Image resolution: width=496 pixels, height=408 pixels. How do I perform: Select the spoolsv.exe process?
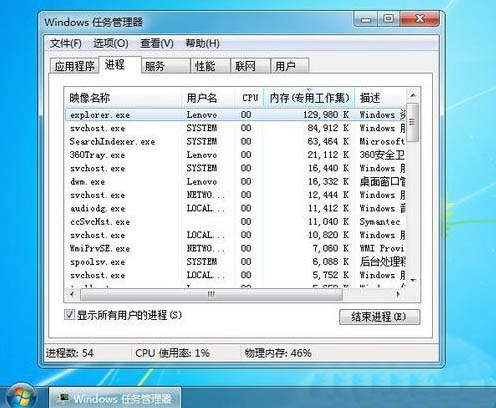tap(235, 262)
